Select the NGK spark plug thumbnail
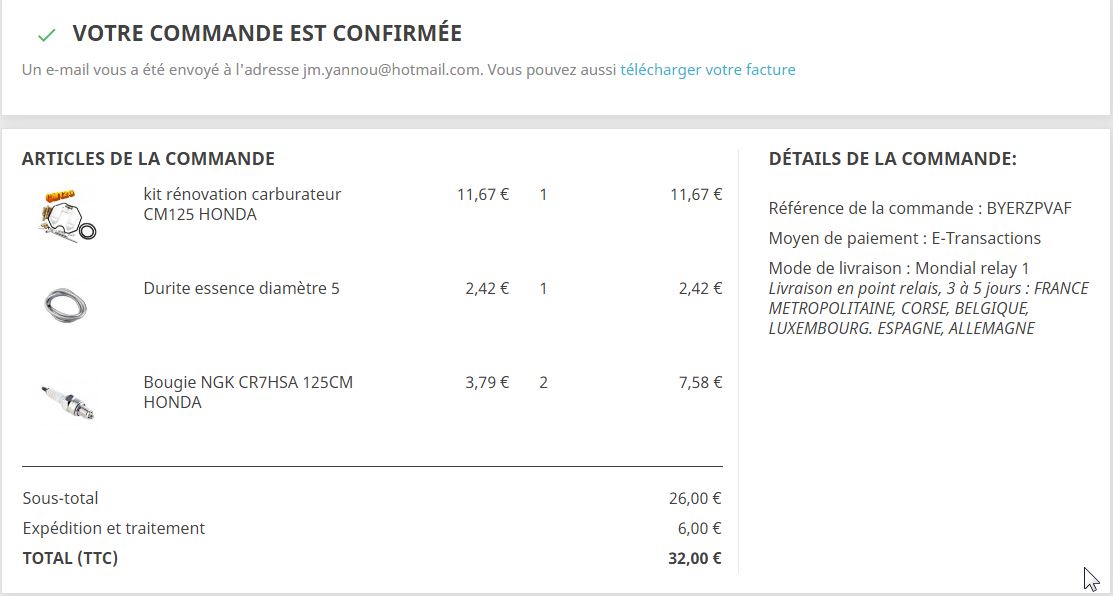 pyautogui.click(x=67, y=401)
